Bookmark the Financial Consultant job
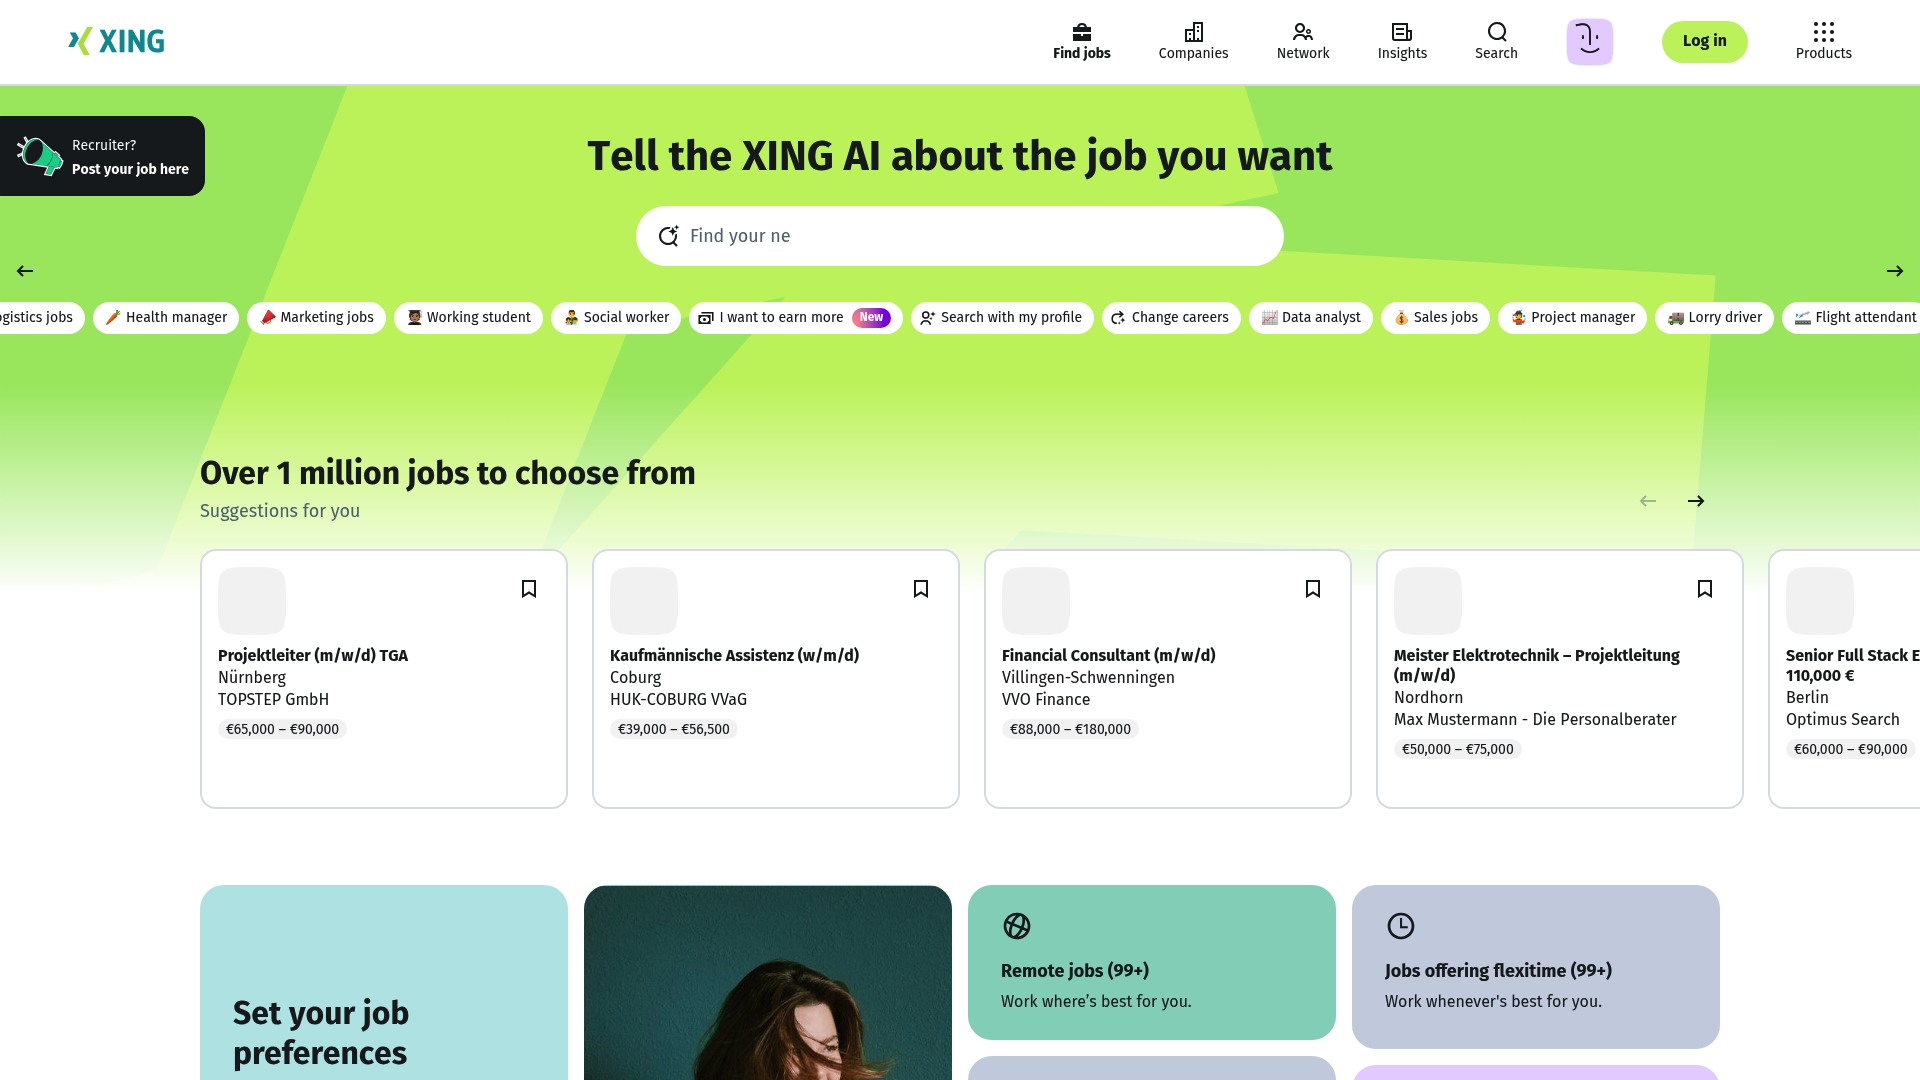The height and width of the screenshot is (1080, 1920). 1313,589
